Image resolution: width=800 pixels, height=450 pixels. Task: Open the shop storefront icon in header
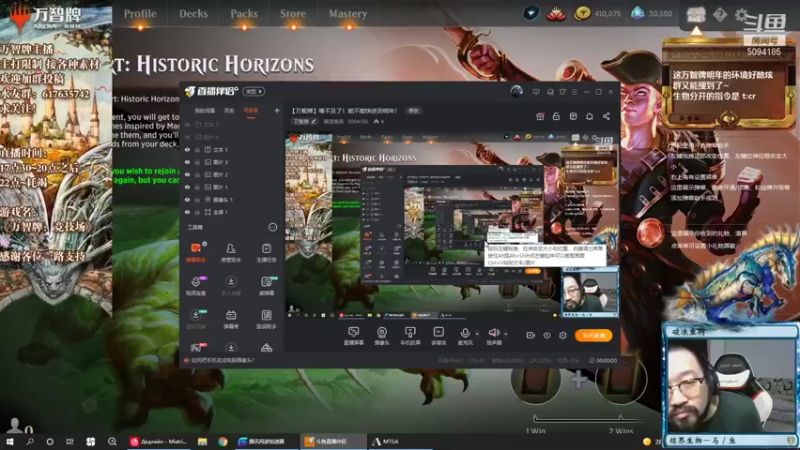(x=573, y=116)
